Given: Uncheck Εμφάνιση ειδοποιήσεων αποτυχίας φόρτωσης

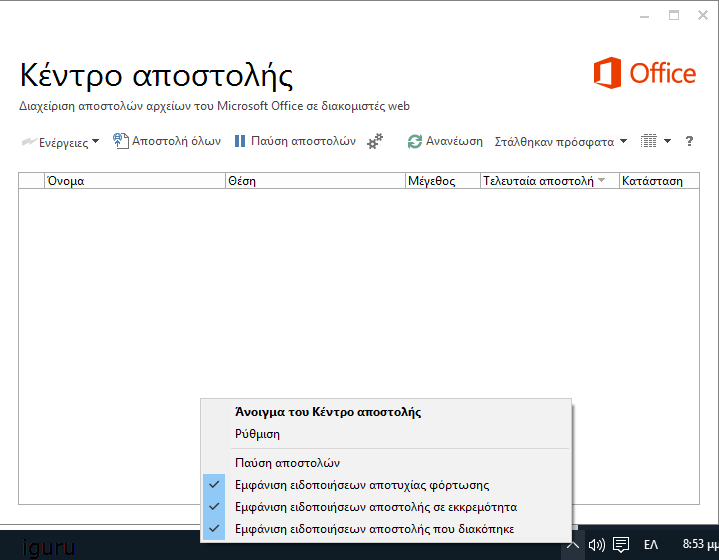Looking at the screenshot, I should pyautogui.click(x=387, y=485).
